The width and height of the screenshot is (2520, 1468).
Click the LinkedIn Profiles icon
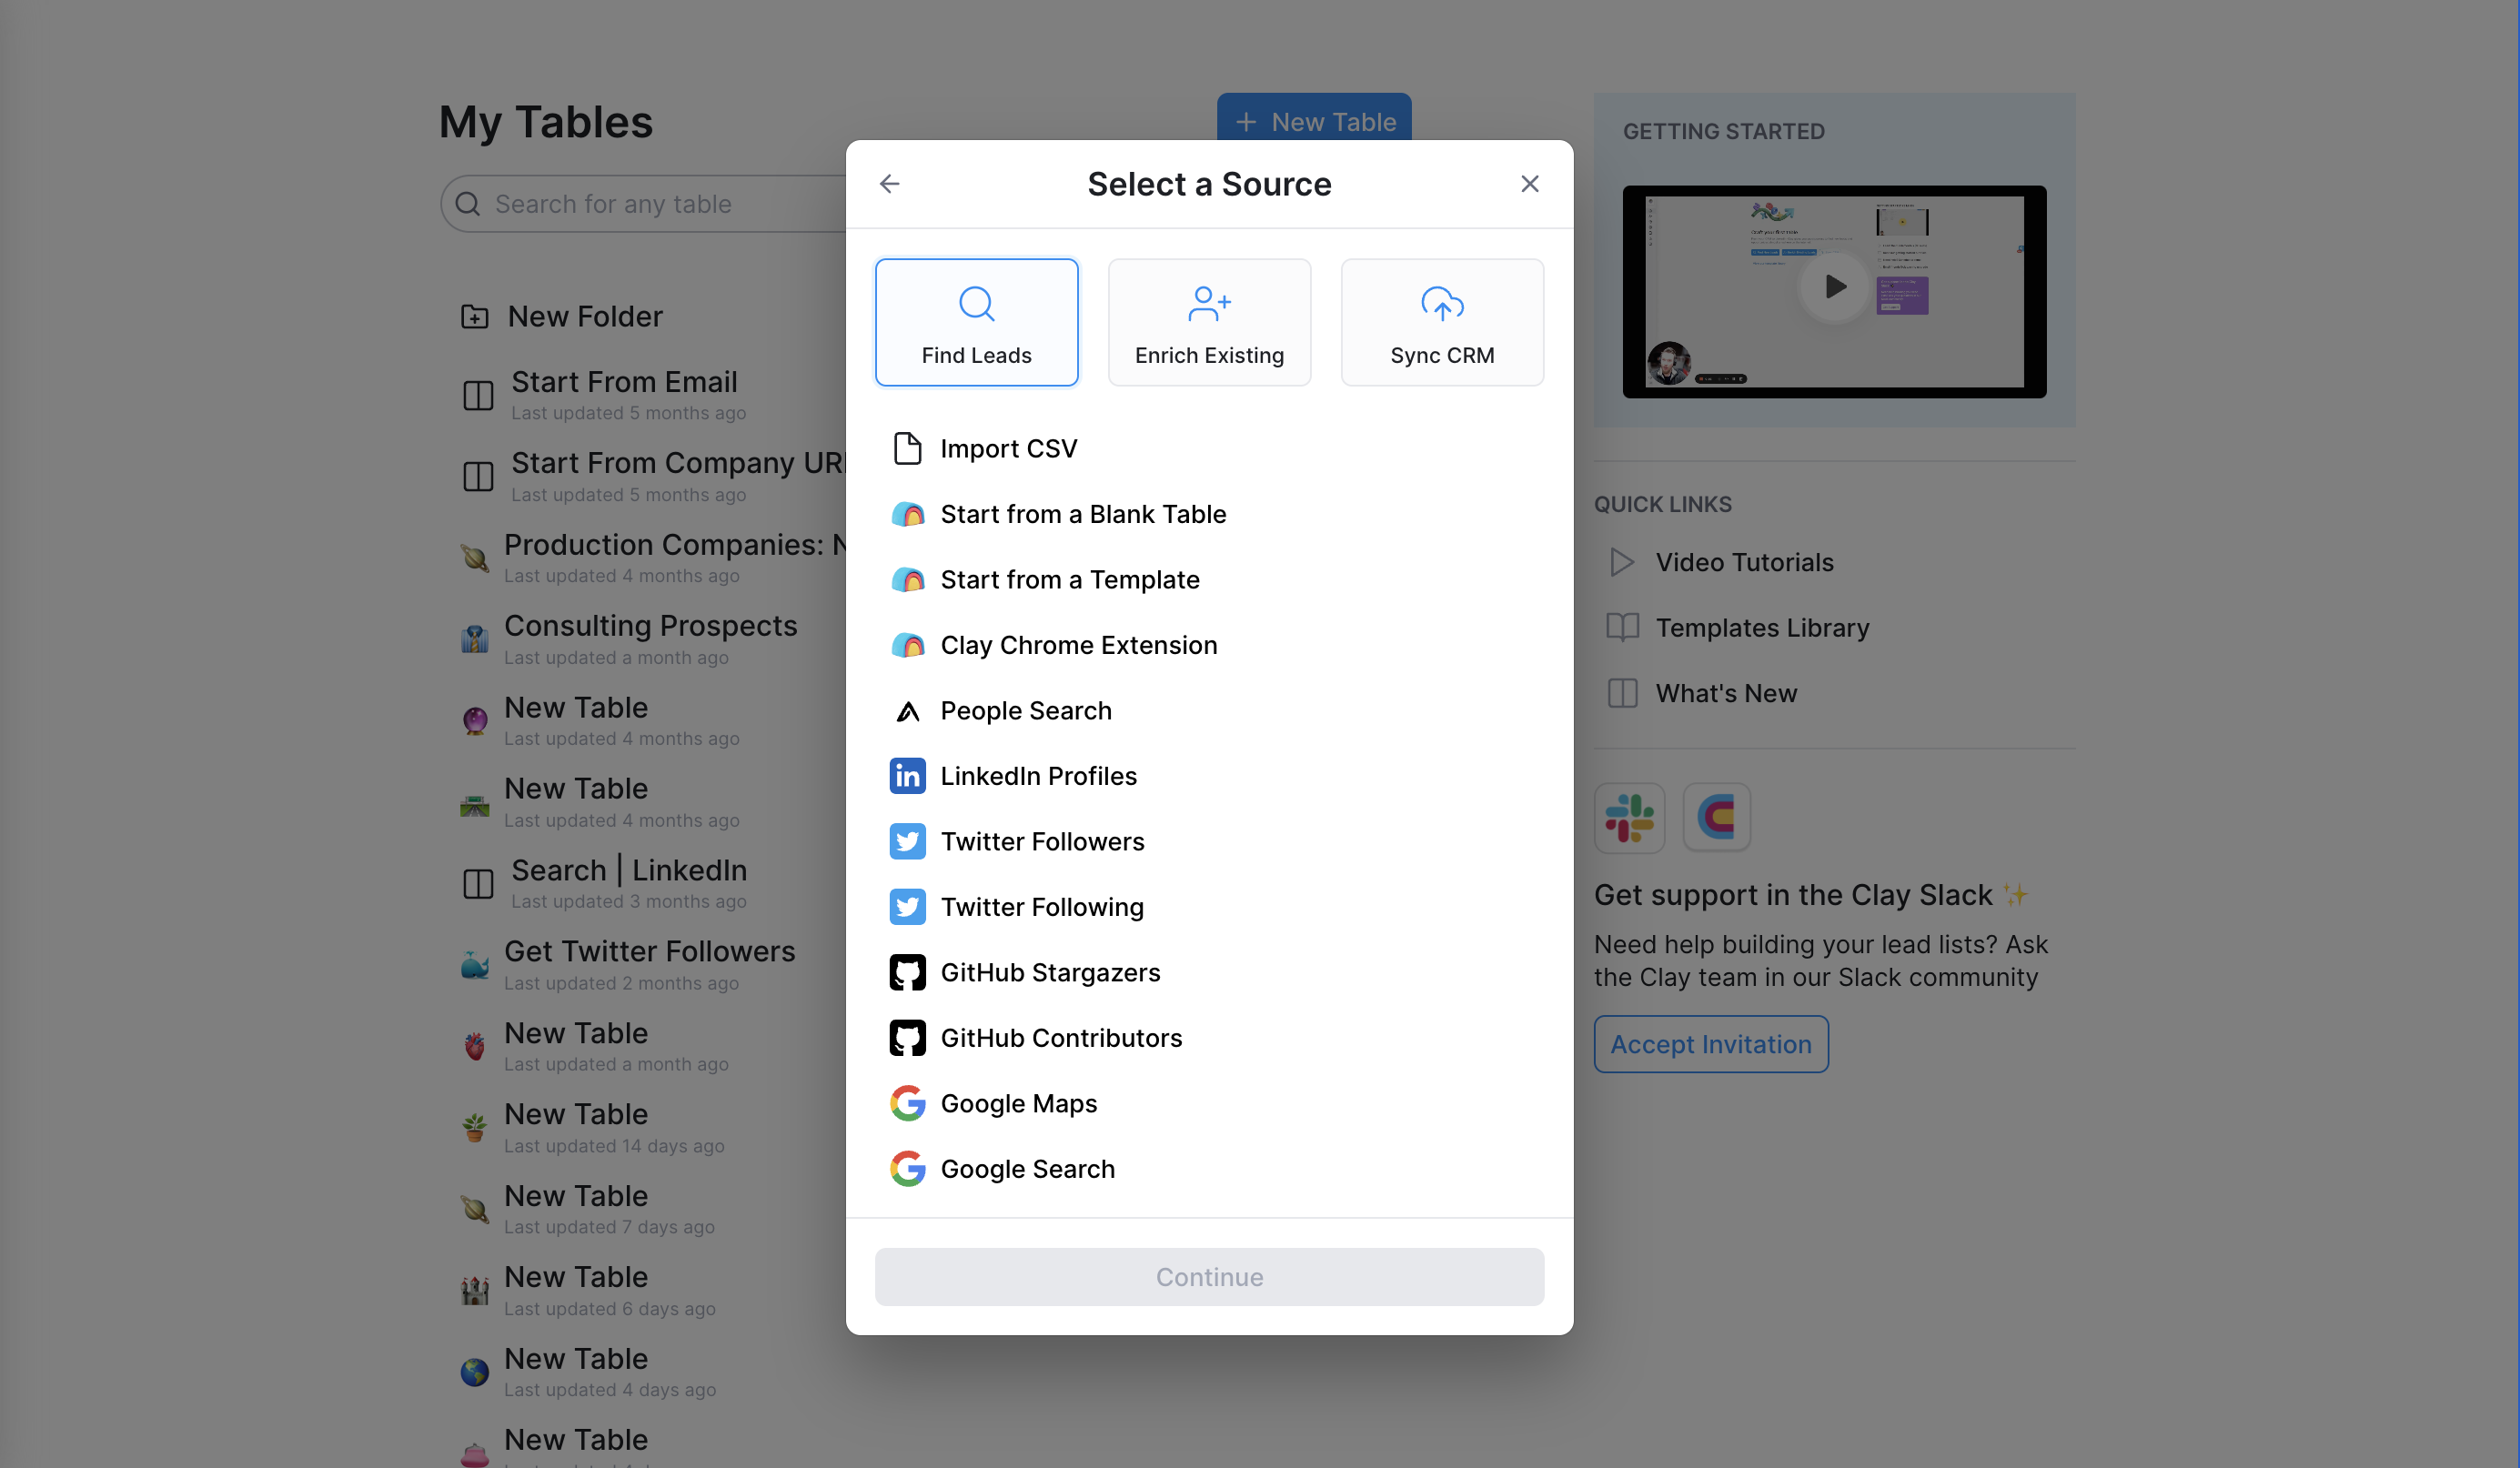(x=907, y=776)
